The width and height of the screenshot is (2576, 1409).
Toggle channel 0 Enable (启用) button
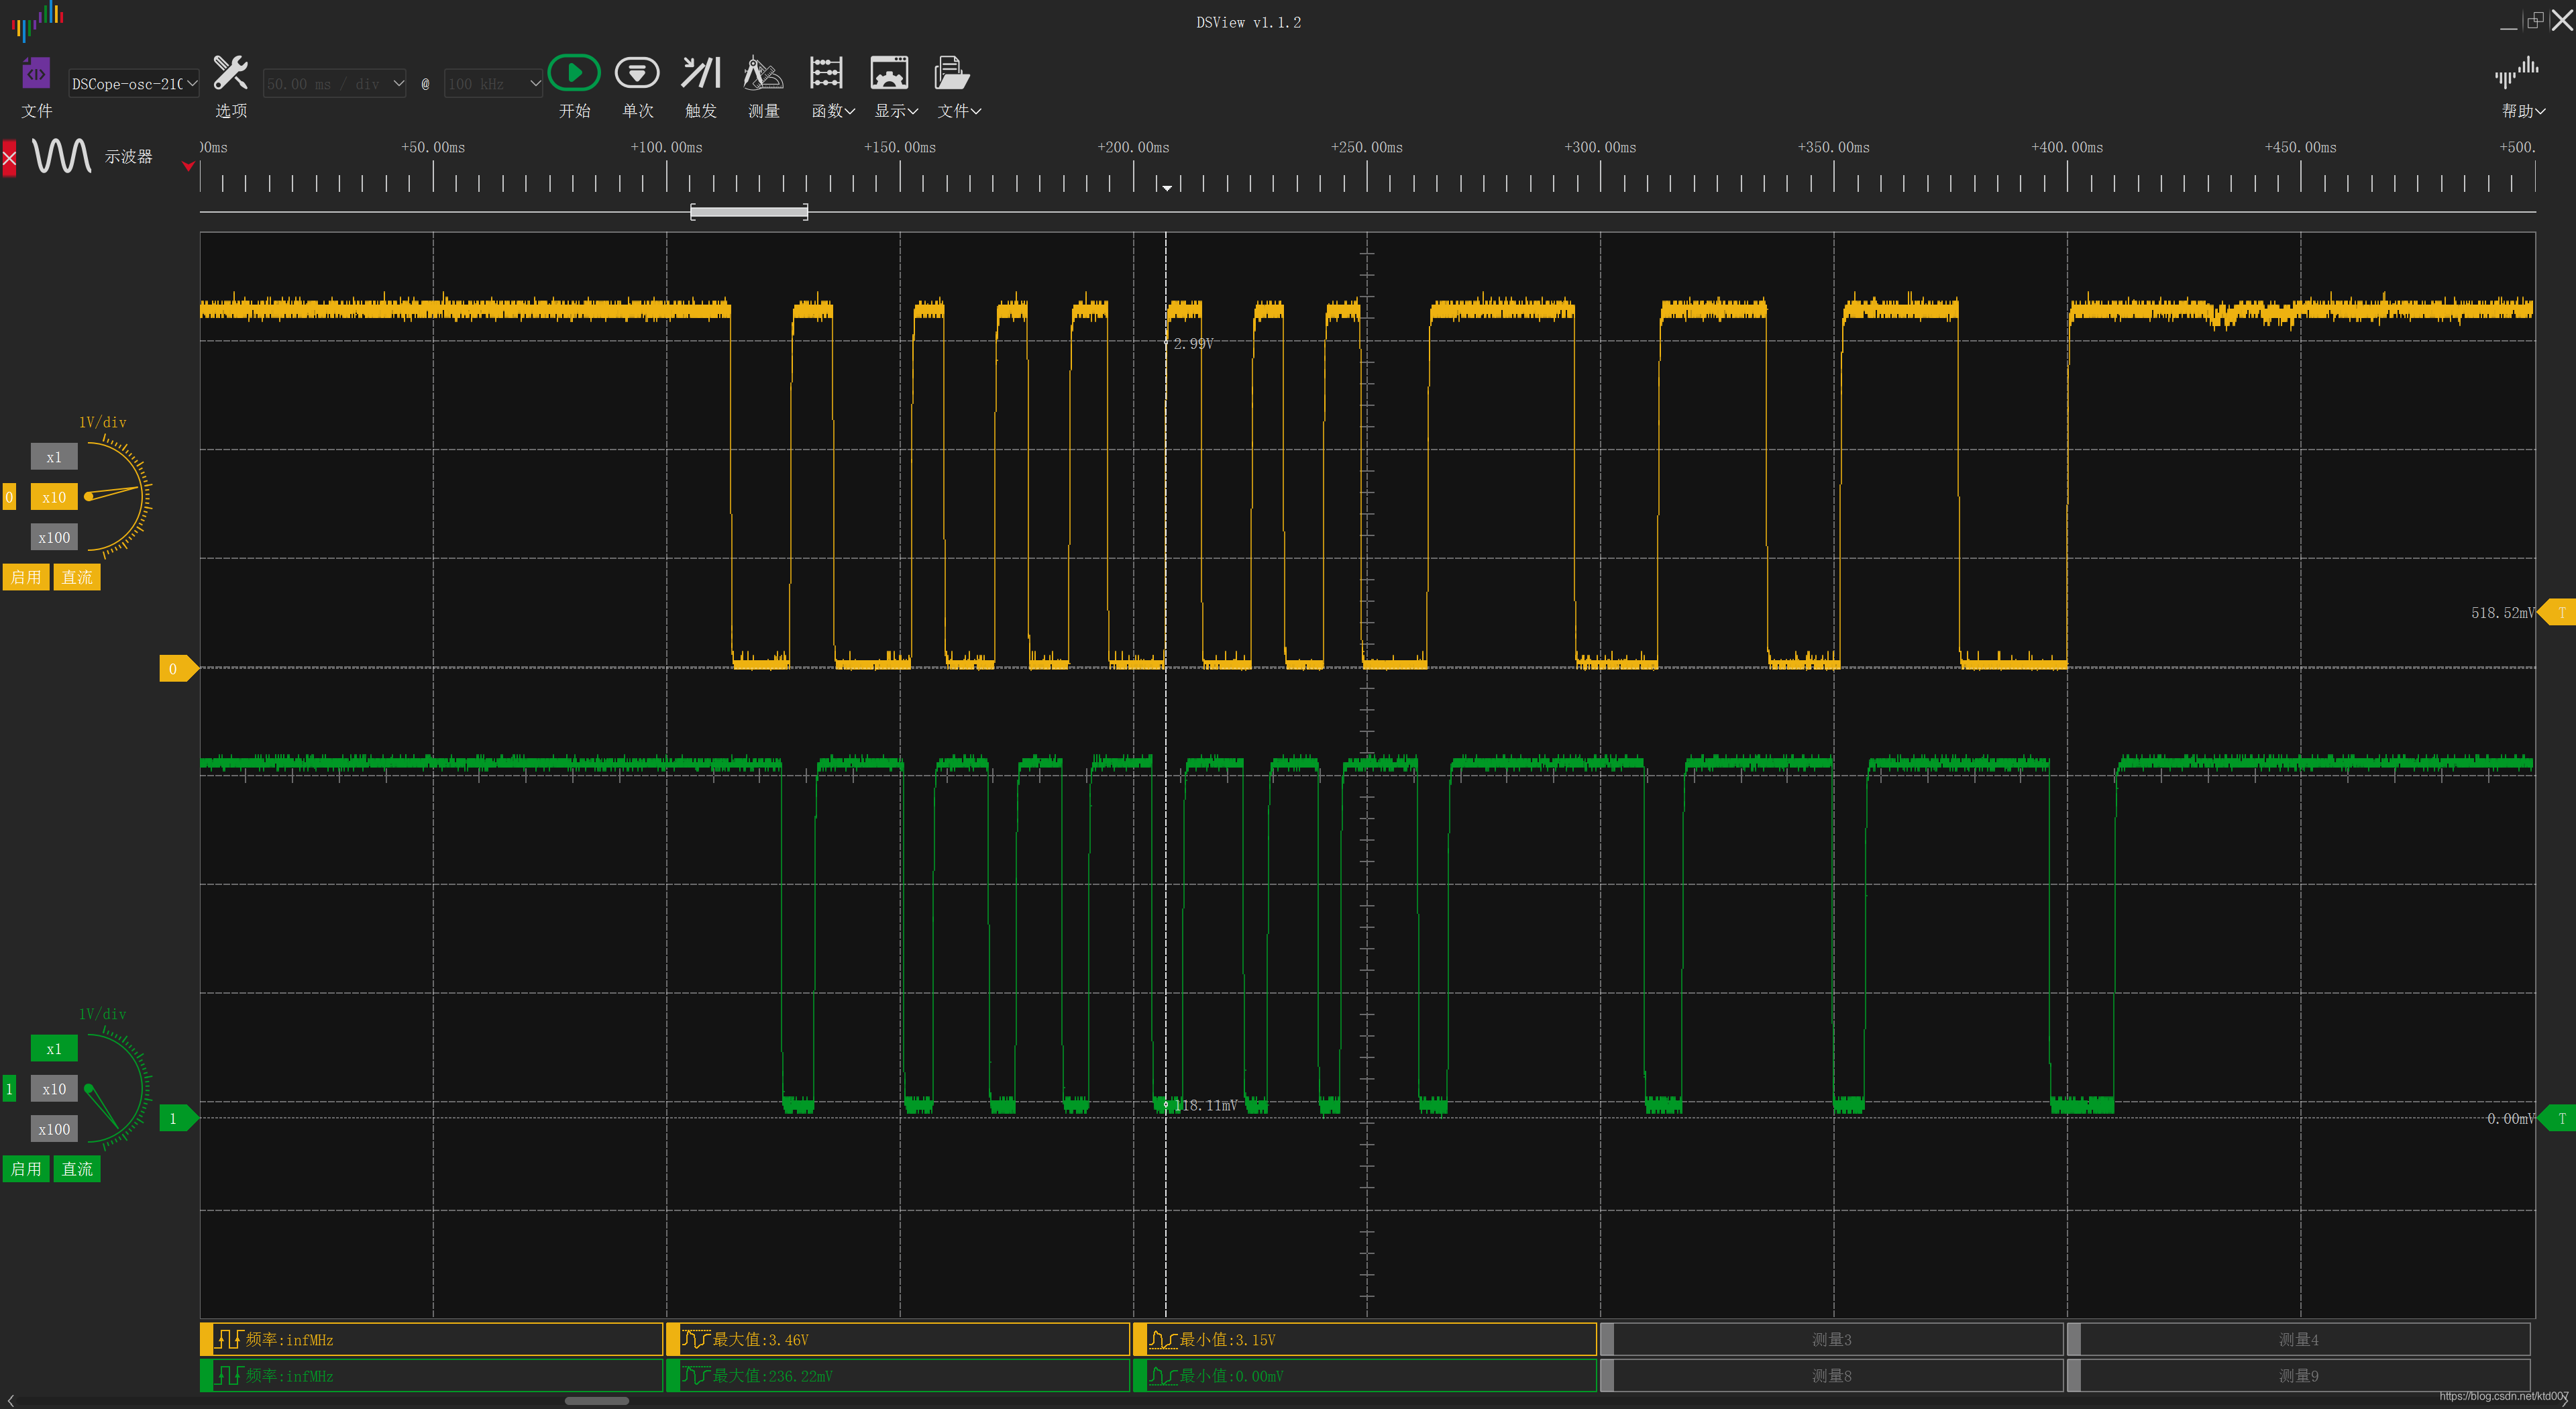[x=26, y=577]
